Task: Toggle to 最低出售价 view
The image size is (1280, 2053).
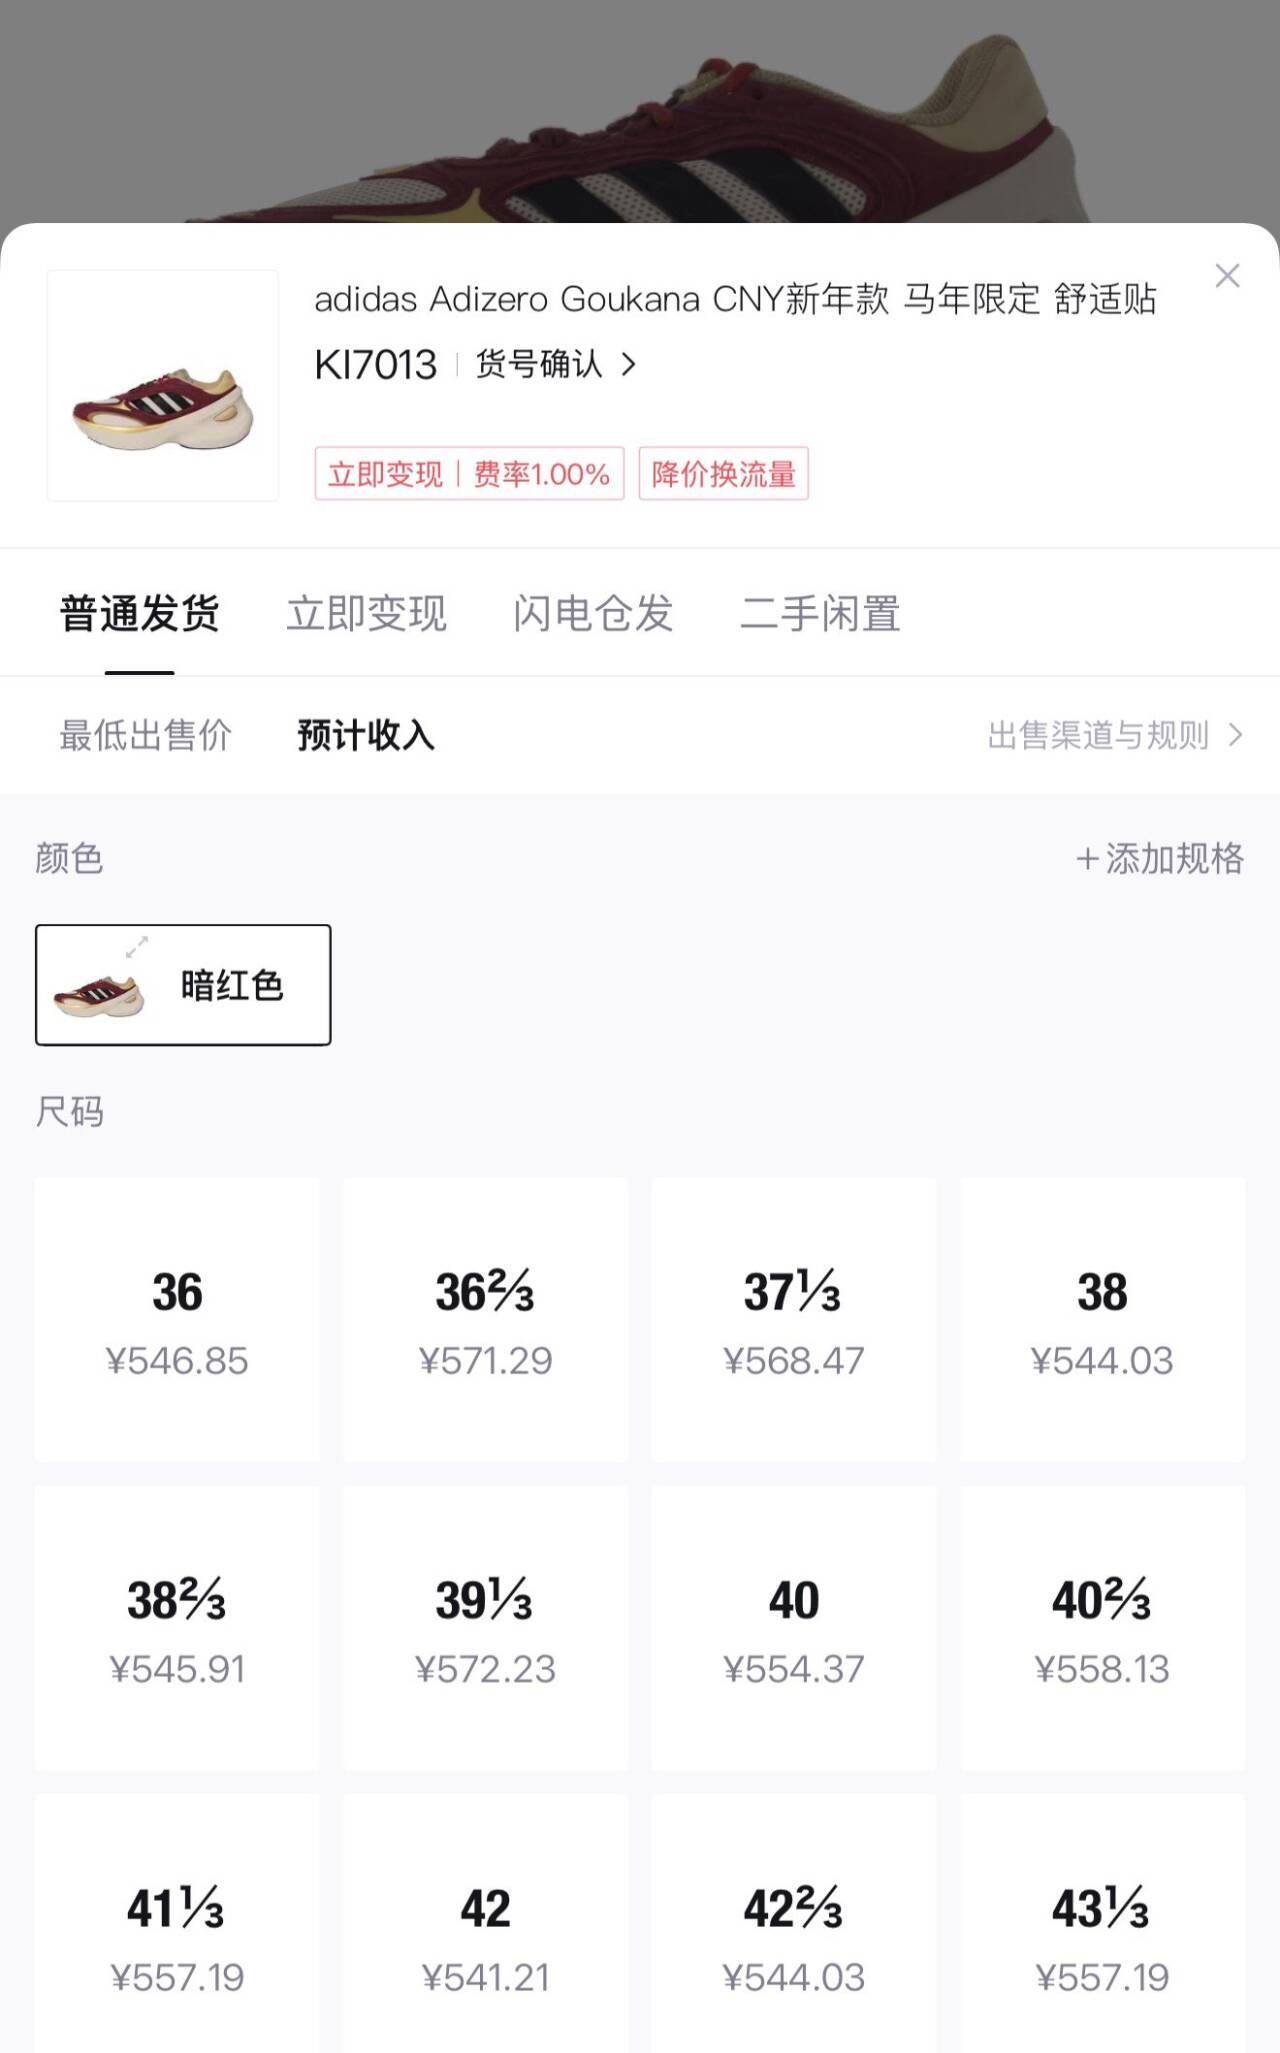Action: click(x=146, y=736)
